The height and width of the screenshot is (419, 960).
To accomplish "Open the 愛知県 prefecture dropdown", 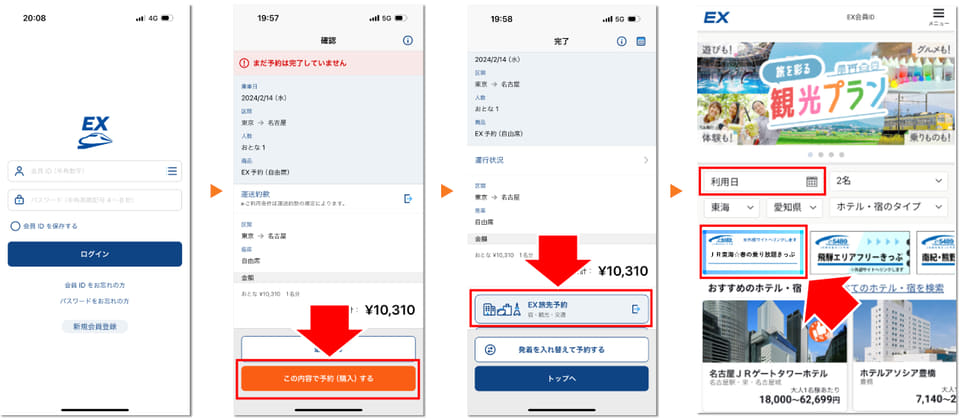I will (794, 208).
